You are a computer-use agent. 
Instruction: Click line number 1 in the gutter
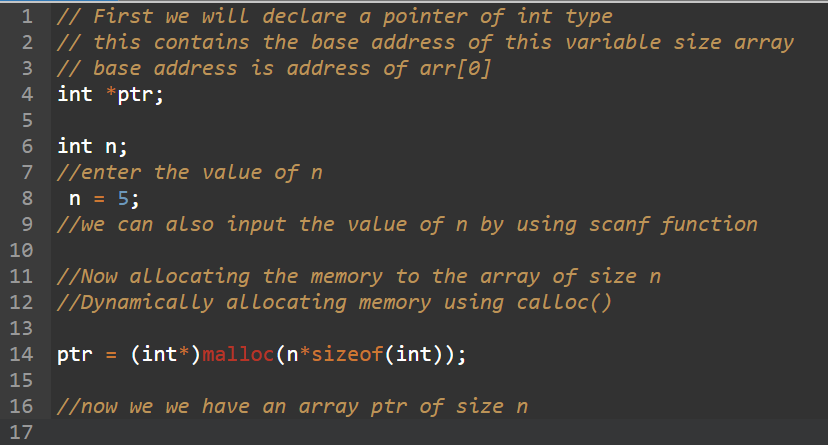point(27,16)
